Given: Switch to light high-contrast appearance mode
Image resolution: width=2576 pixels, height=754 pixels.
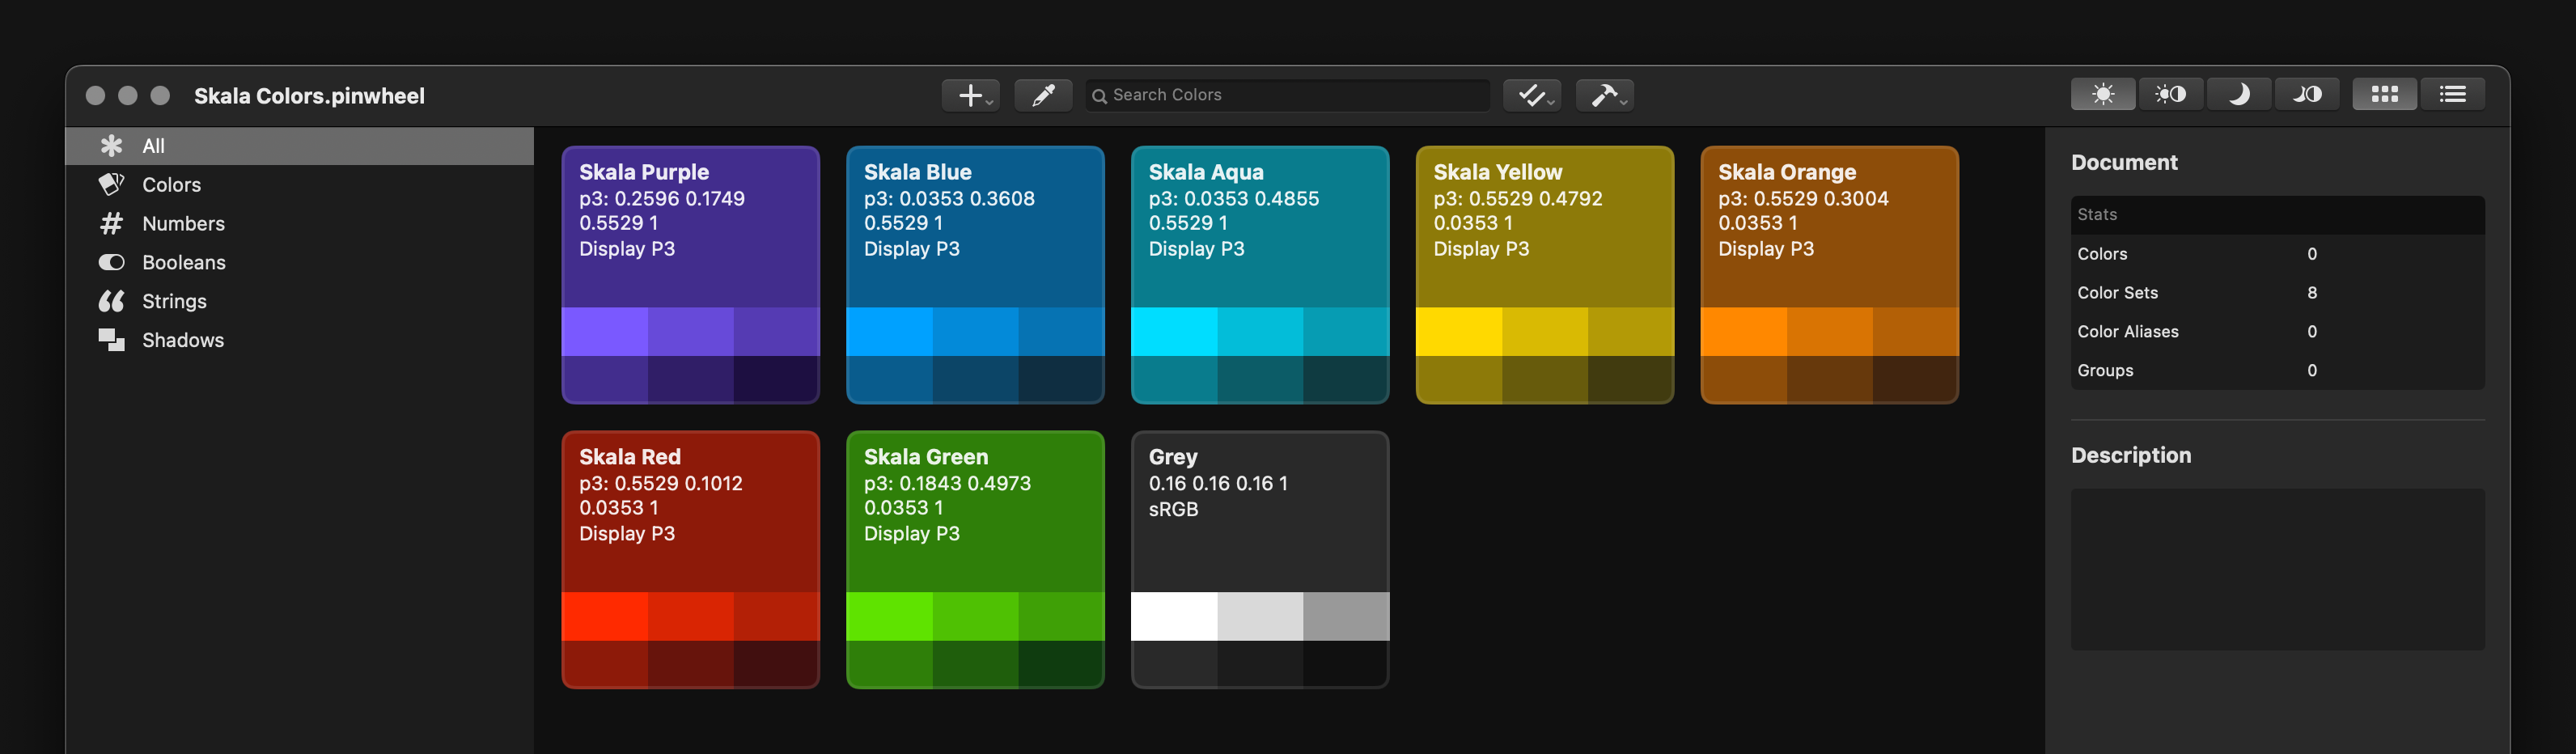Looking at the screenshot, I should (x=2171, y=94).
